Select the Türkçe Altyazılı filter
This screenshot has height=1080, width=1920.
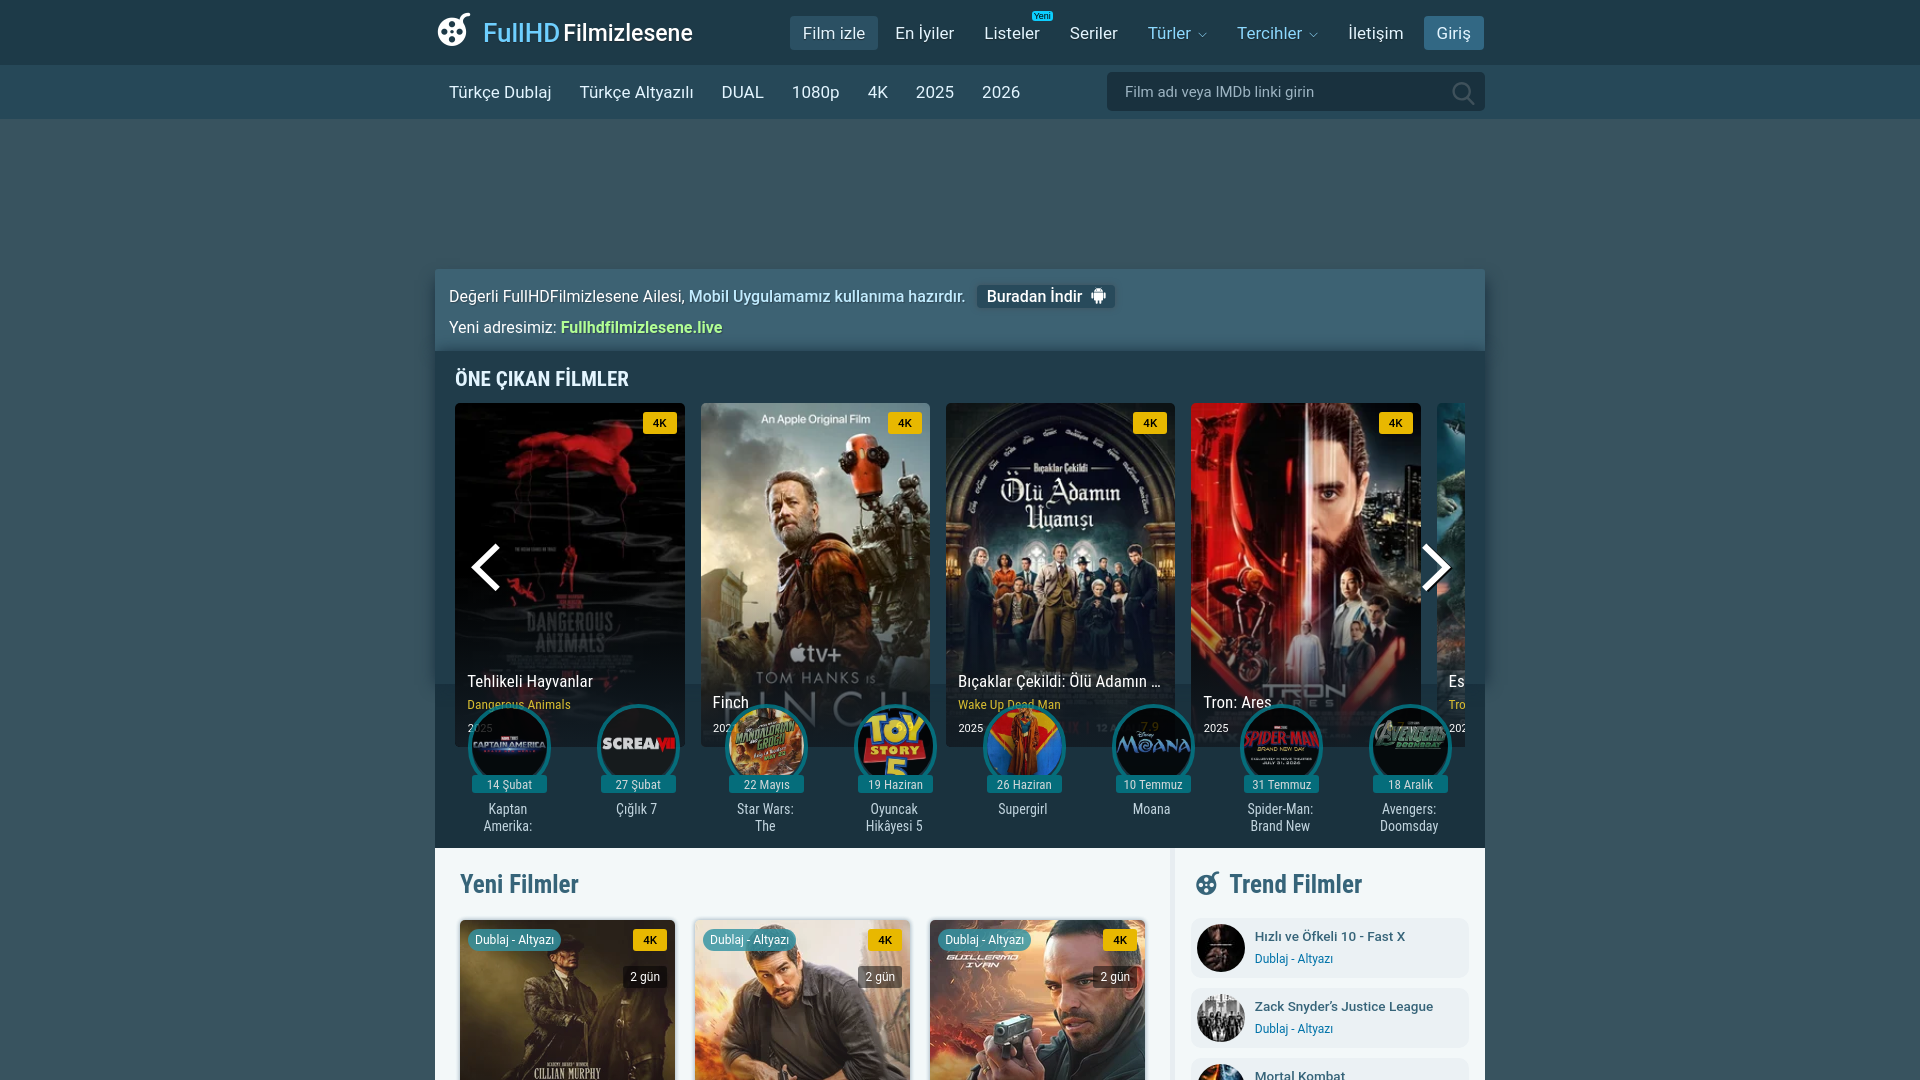point(636,92)
